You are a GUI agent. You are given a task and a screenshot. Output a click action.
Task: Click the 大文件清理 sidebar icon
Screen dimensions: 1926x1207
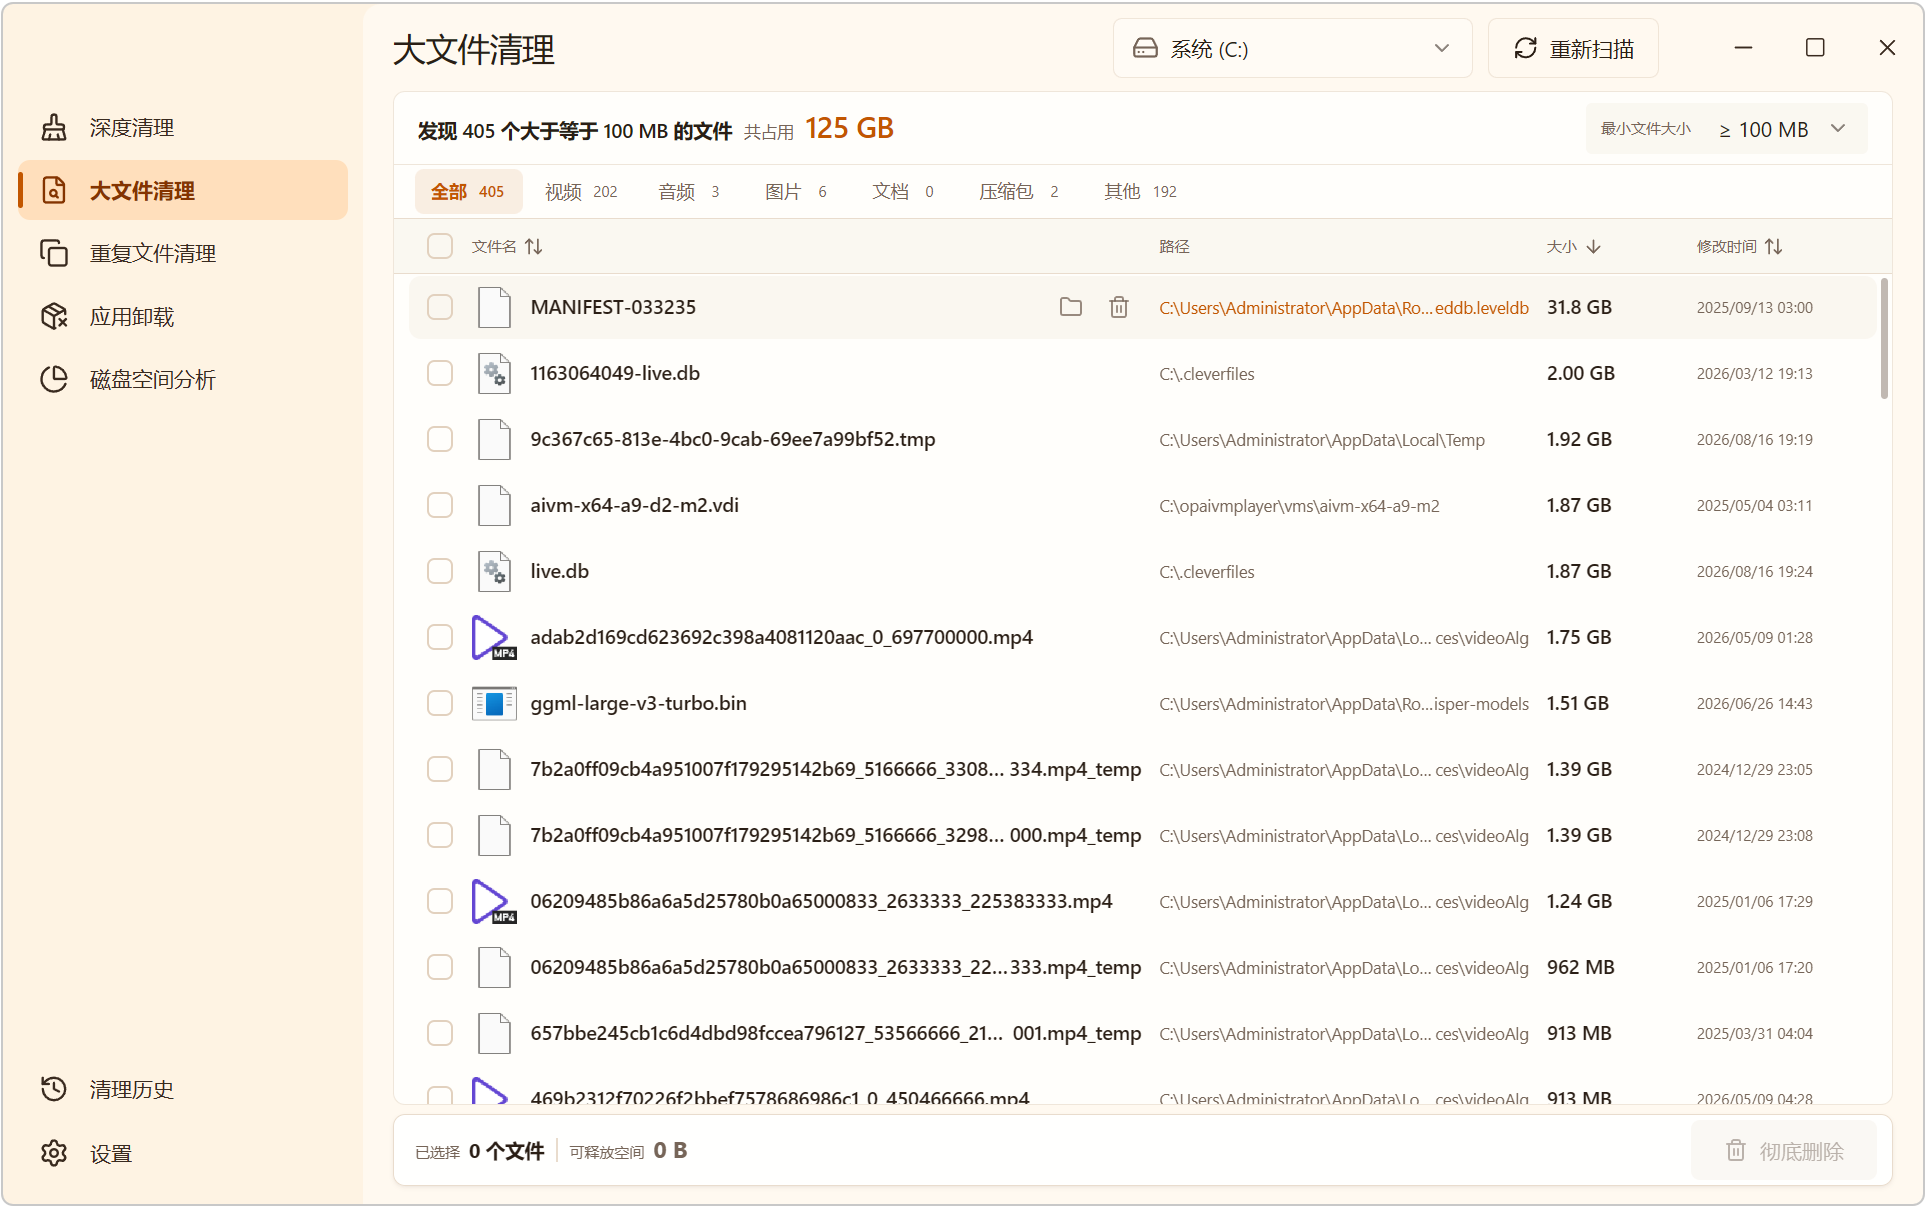click(x=54, y=190)
